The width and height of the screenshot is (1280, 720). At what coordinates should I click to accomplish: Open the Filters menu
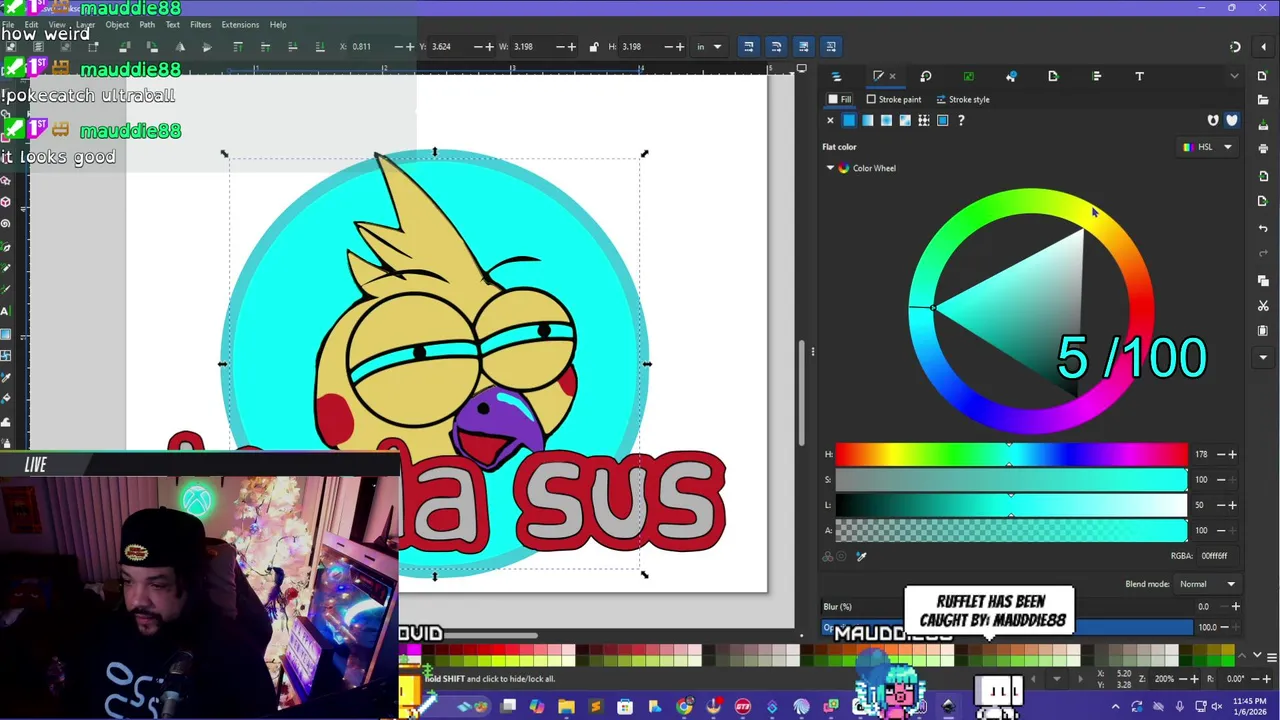tap(200, 25)
